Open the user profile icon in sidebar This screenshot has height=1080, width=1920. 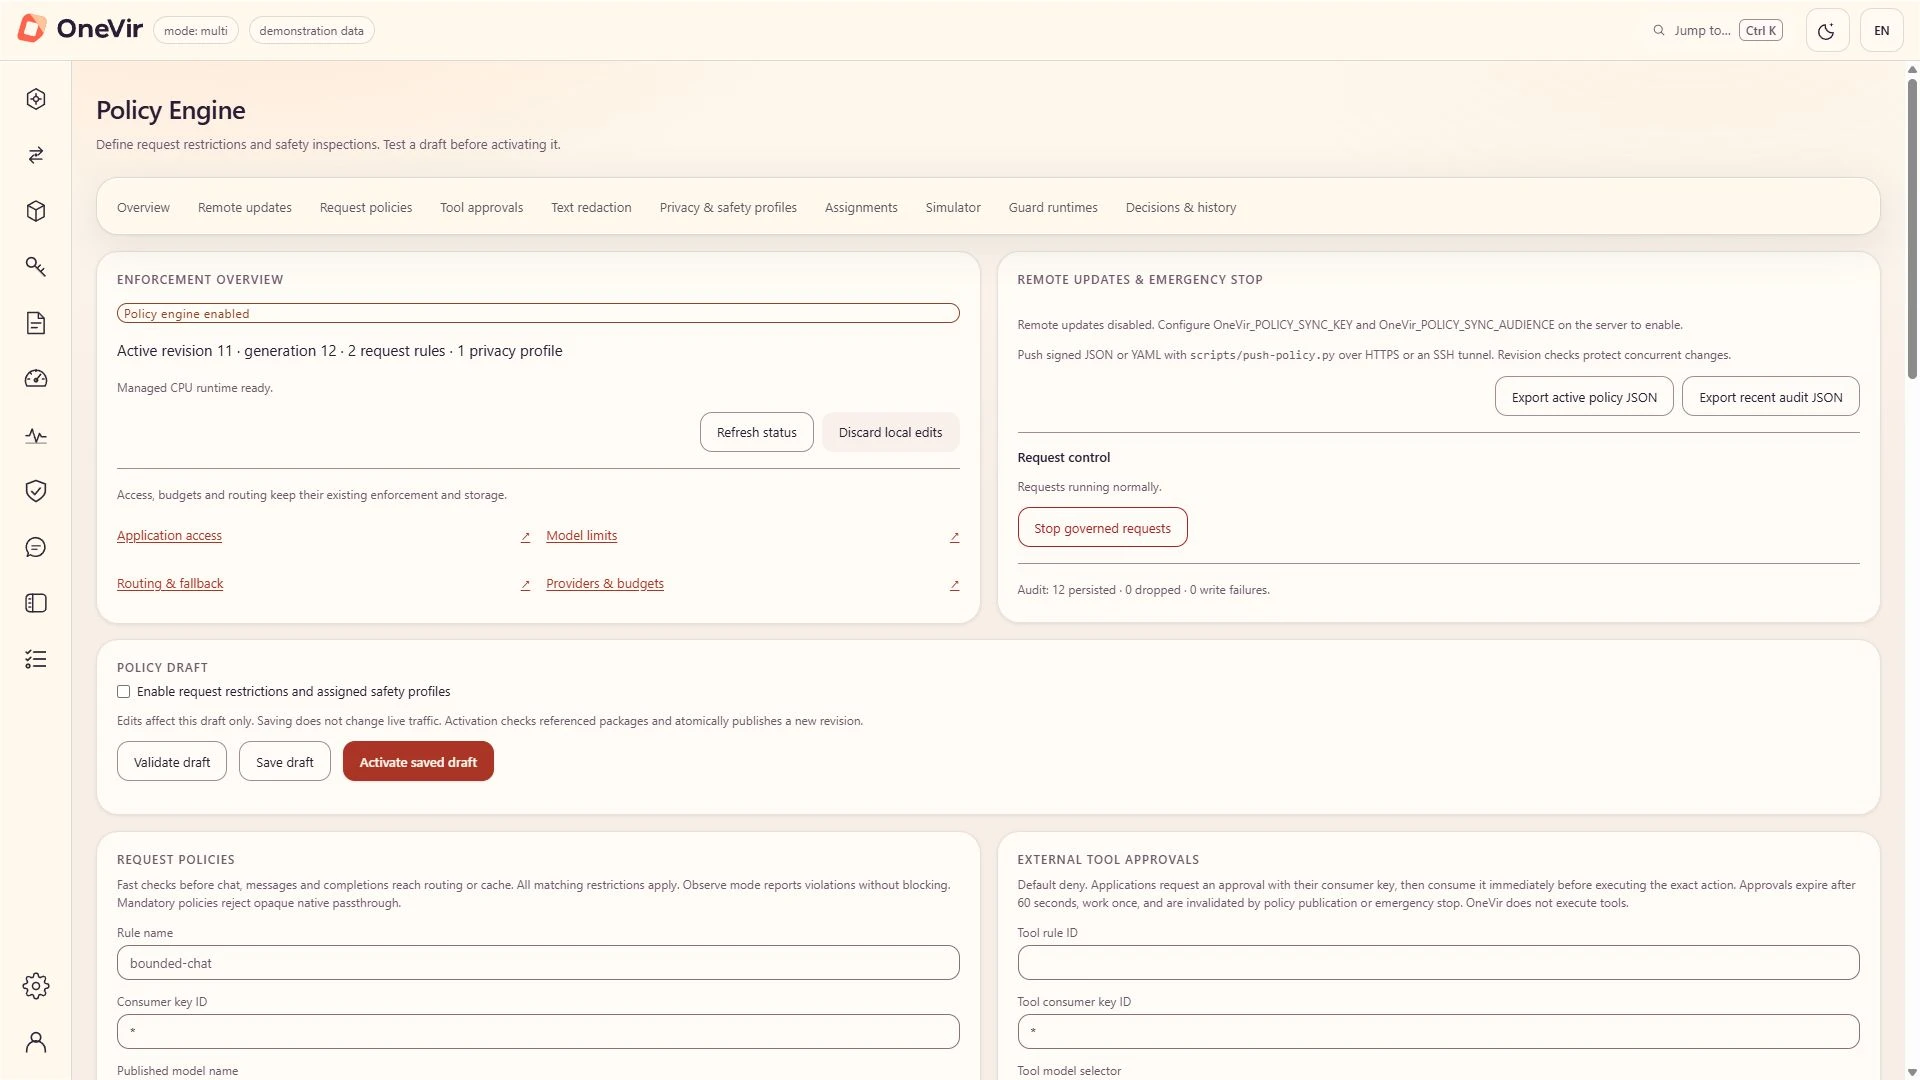click(x=36, y=1042)
